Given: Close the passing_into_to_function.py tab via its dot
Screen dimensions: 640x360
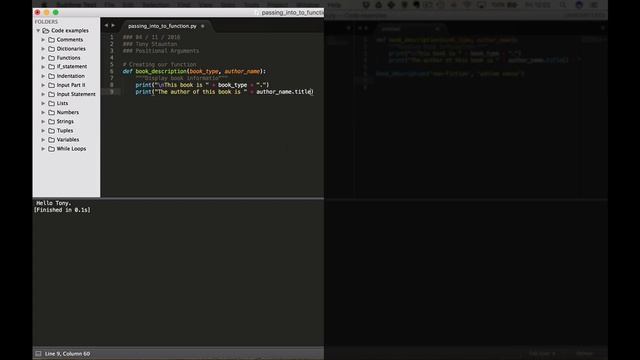Looking at the screenshot, I should (202, 26).
